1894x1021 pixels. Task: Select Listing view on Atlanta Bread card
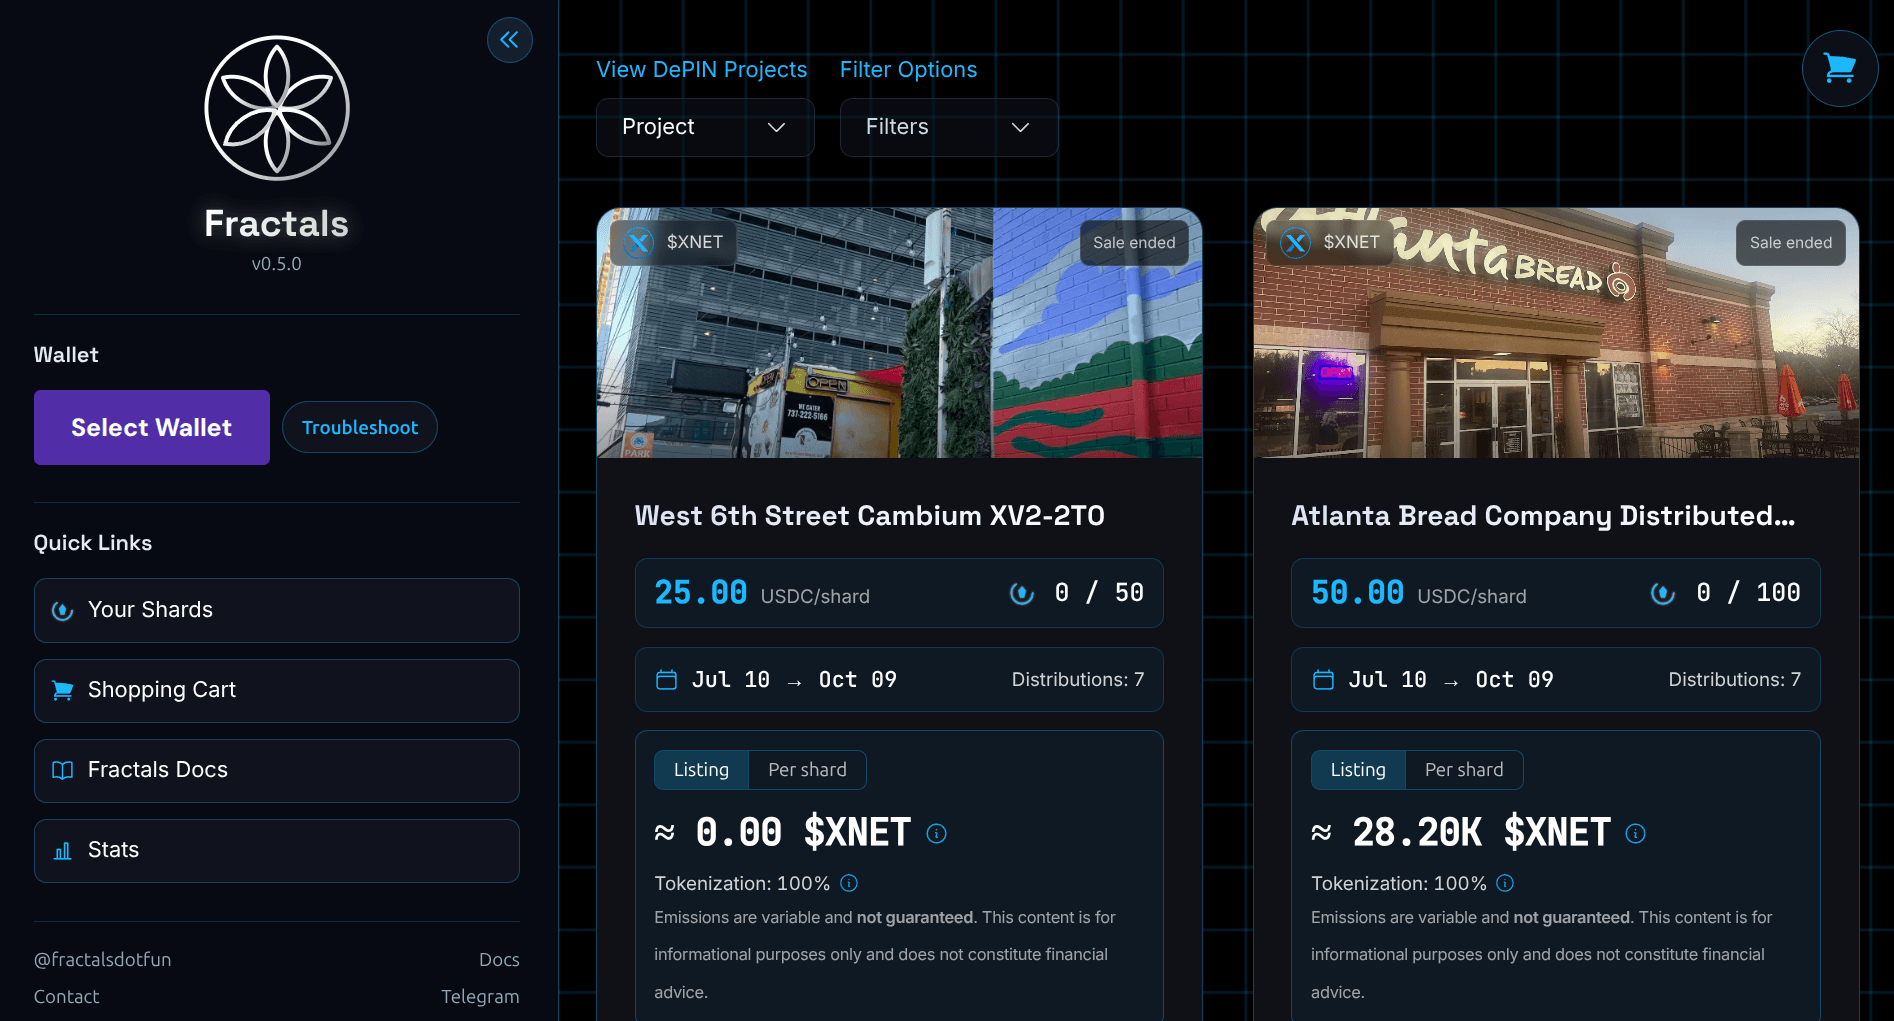pyautogui.click(x=1357, y=770)
